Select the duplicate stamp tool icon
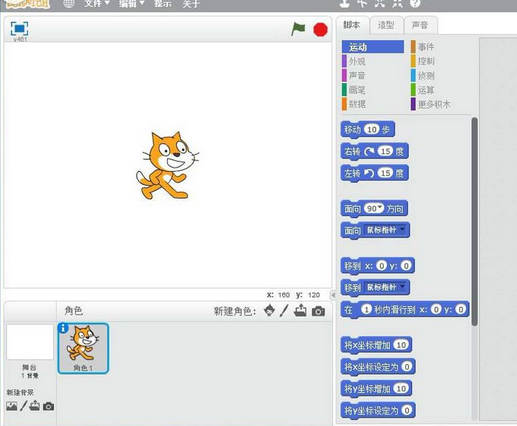 345,3
